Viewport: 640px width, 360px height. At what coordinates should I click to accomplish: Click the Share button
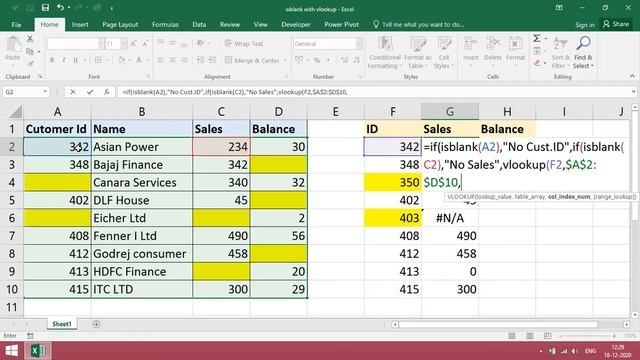[616, 24]
